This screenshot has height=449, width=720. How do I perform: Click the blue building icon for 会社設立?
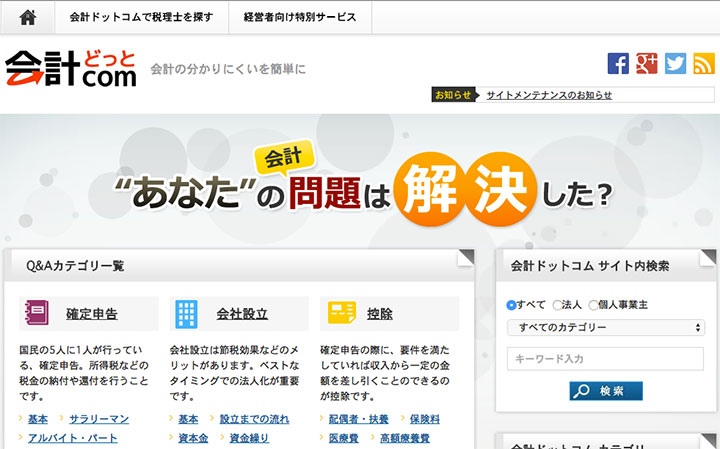click(x=186, y=314)
